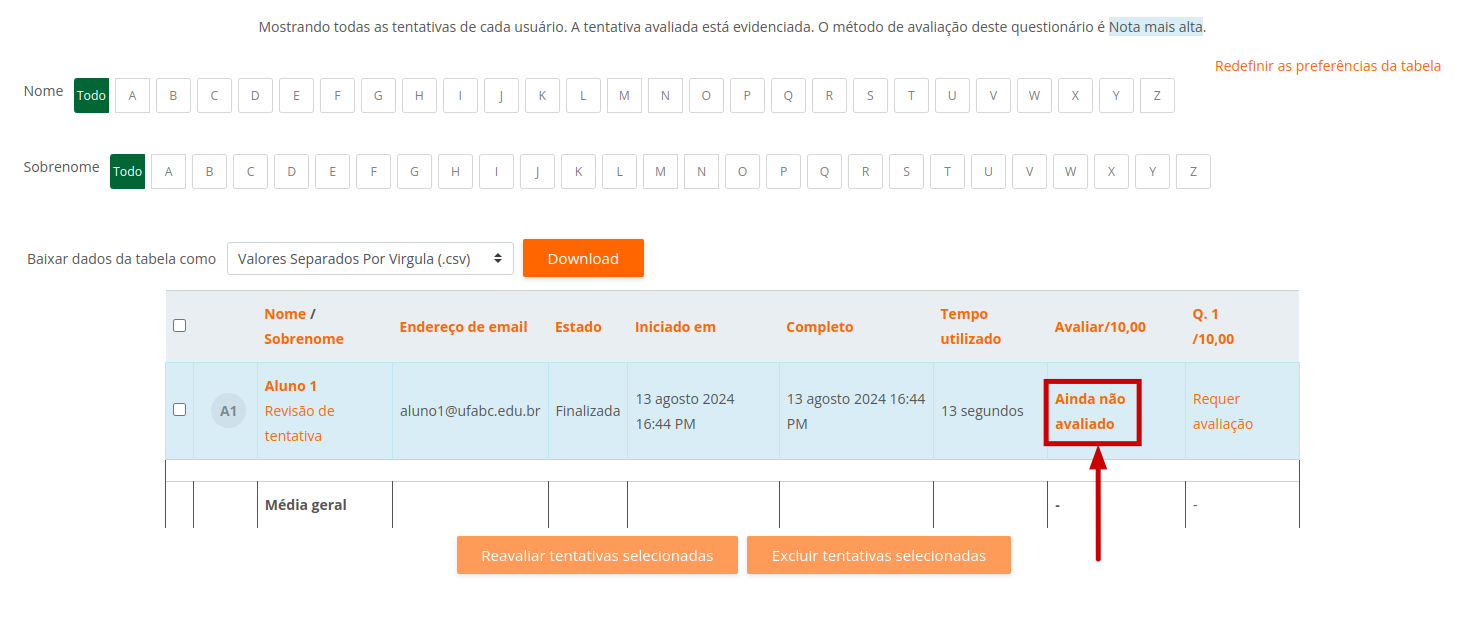Filter Nome by letter M
Viewport: 1465px width, 625px height.
[x=624, y=95]
